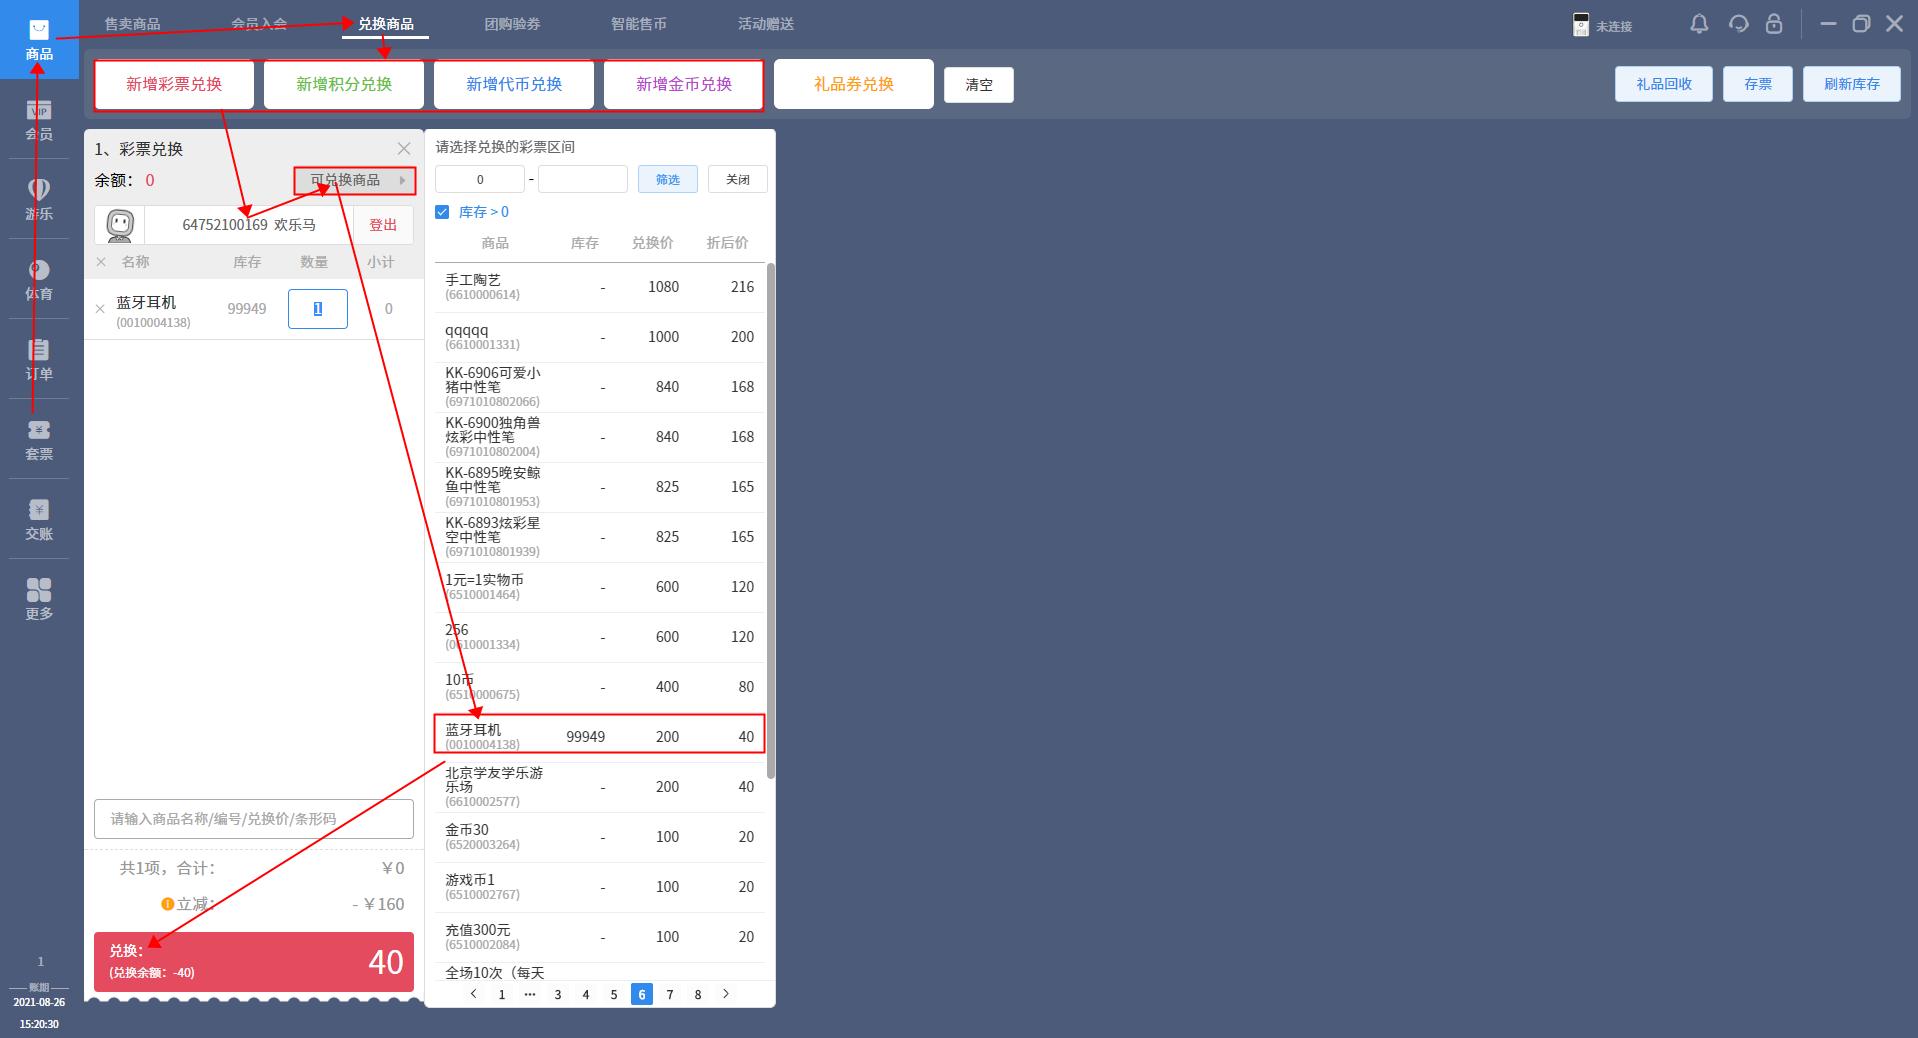The width and height of the screenshot is (1918, 1038).
Task: Select 充值300元 product row
Action: point(600,937)
